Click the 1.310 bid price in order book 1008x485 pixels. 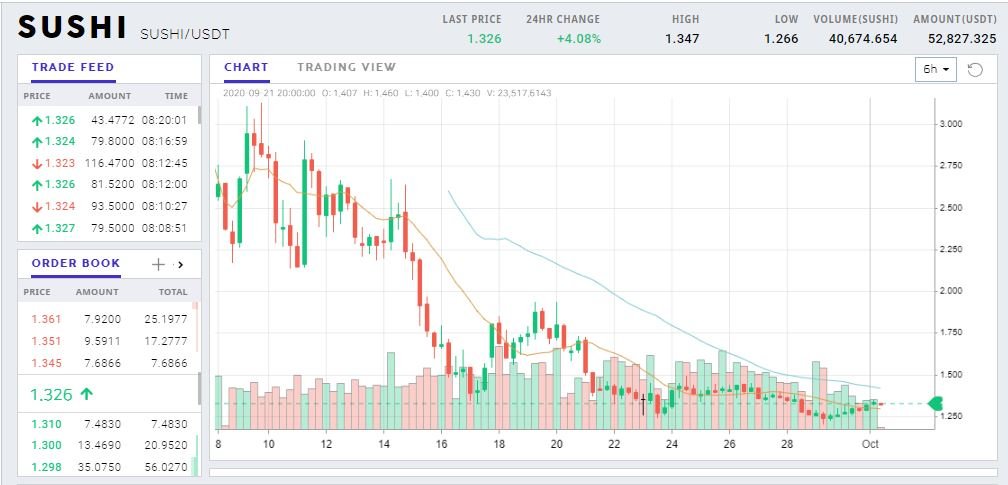click(x=46, y=424)
